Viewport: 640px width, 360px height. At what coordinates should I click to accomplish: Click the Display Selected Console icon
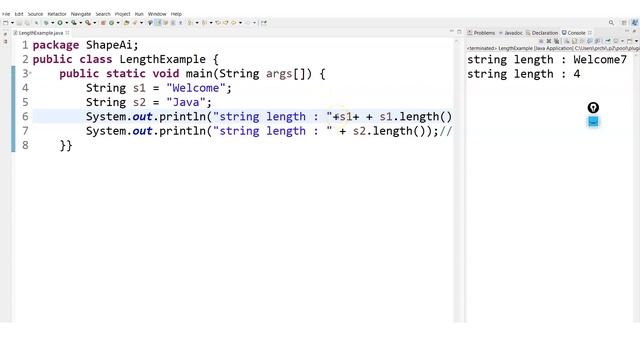coord(616,41)
